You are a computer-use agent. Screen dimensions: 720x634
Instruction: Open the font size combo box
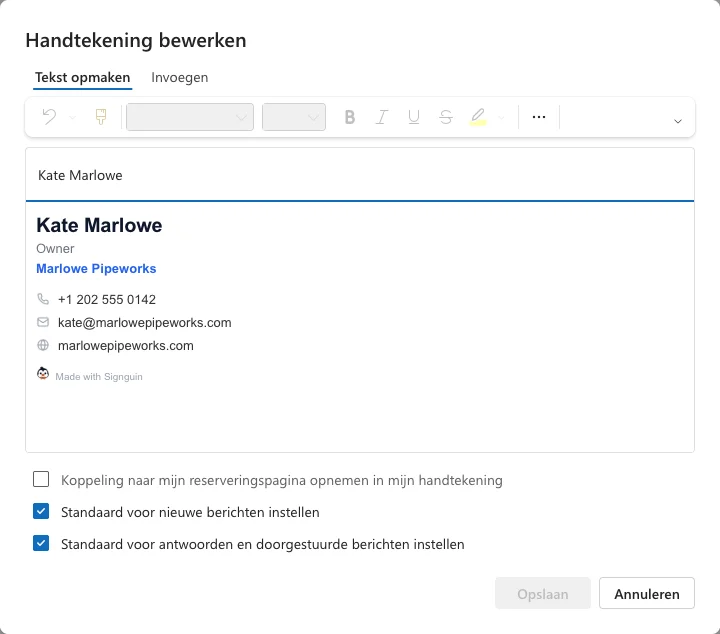tap(294, 117)
